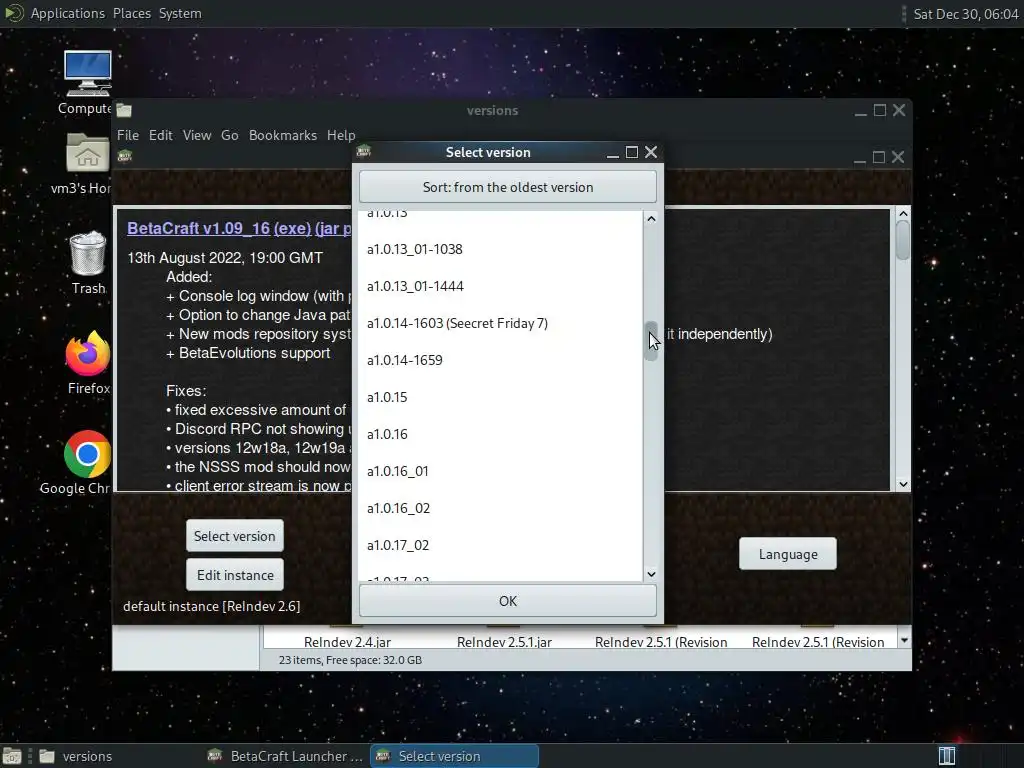Click the version list scrollbar thumb

pyautogui.click(x=651, y=341)
